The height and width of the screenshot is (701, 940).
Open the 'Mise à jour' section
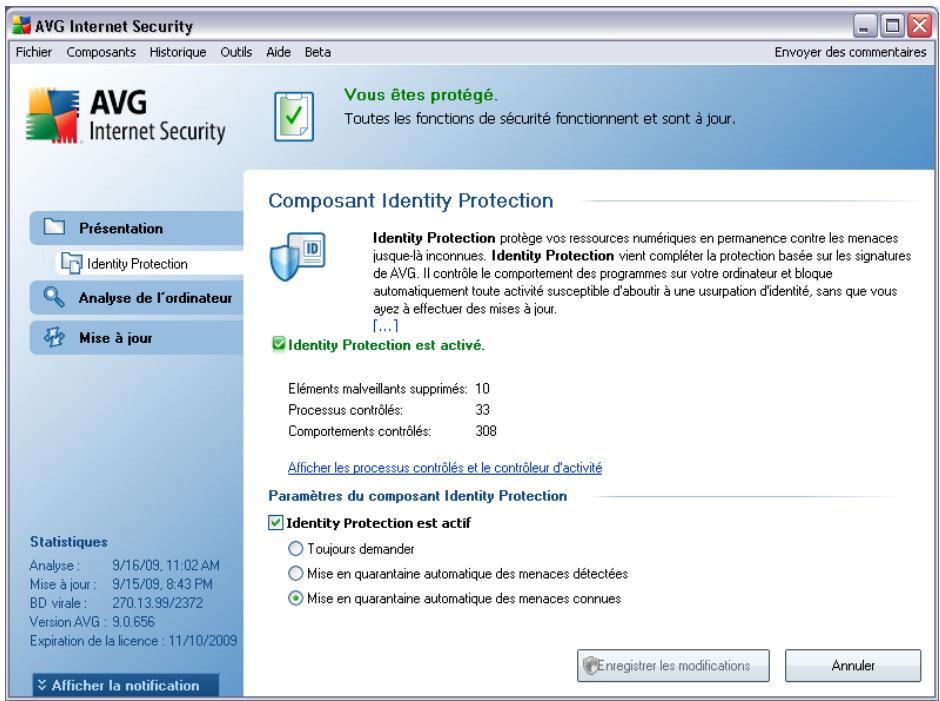point(137,338)
